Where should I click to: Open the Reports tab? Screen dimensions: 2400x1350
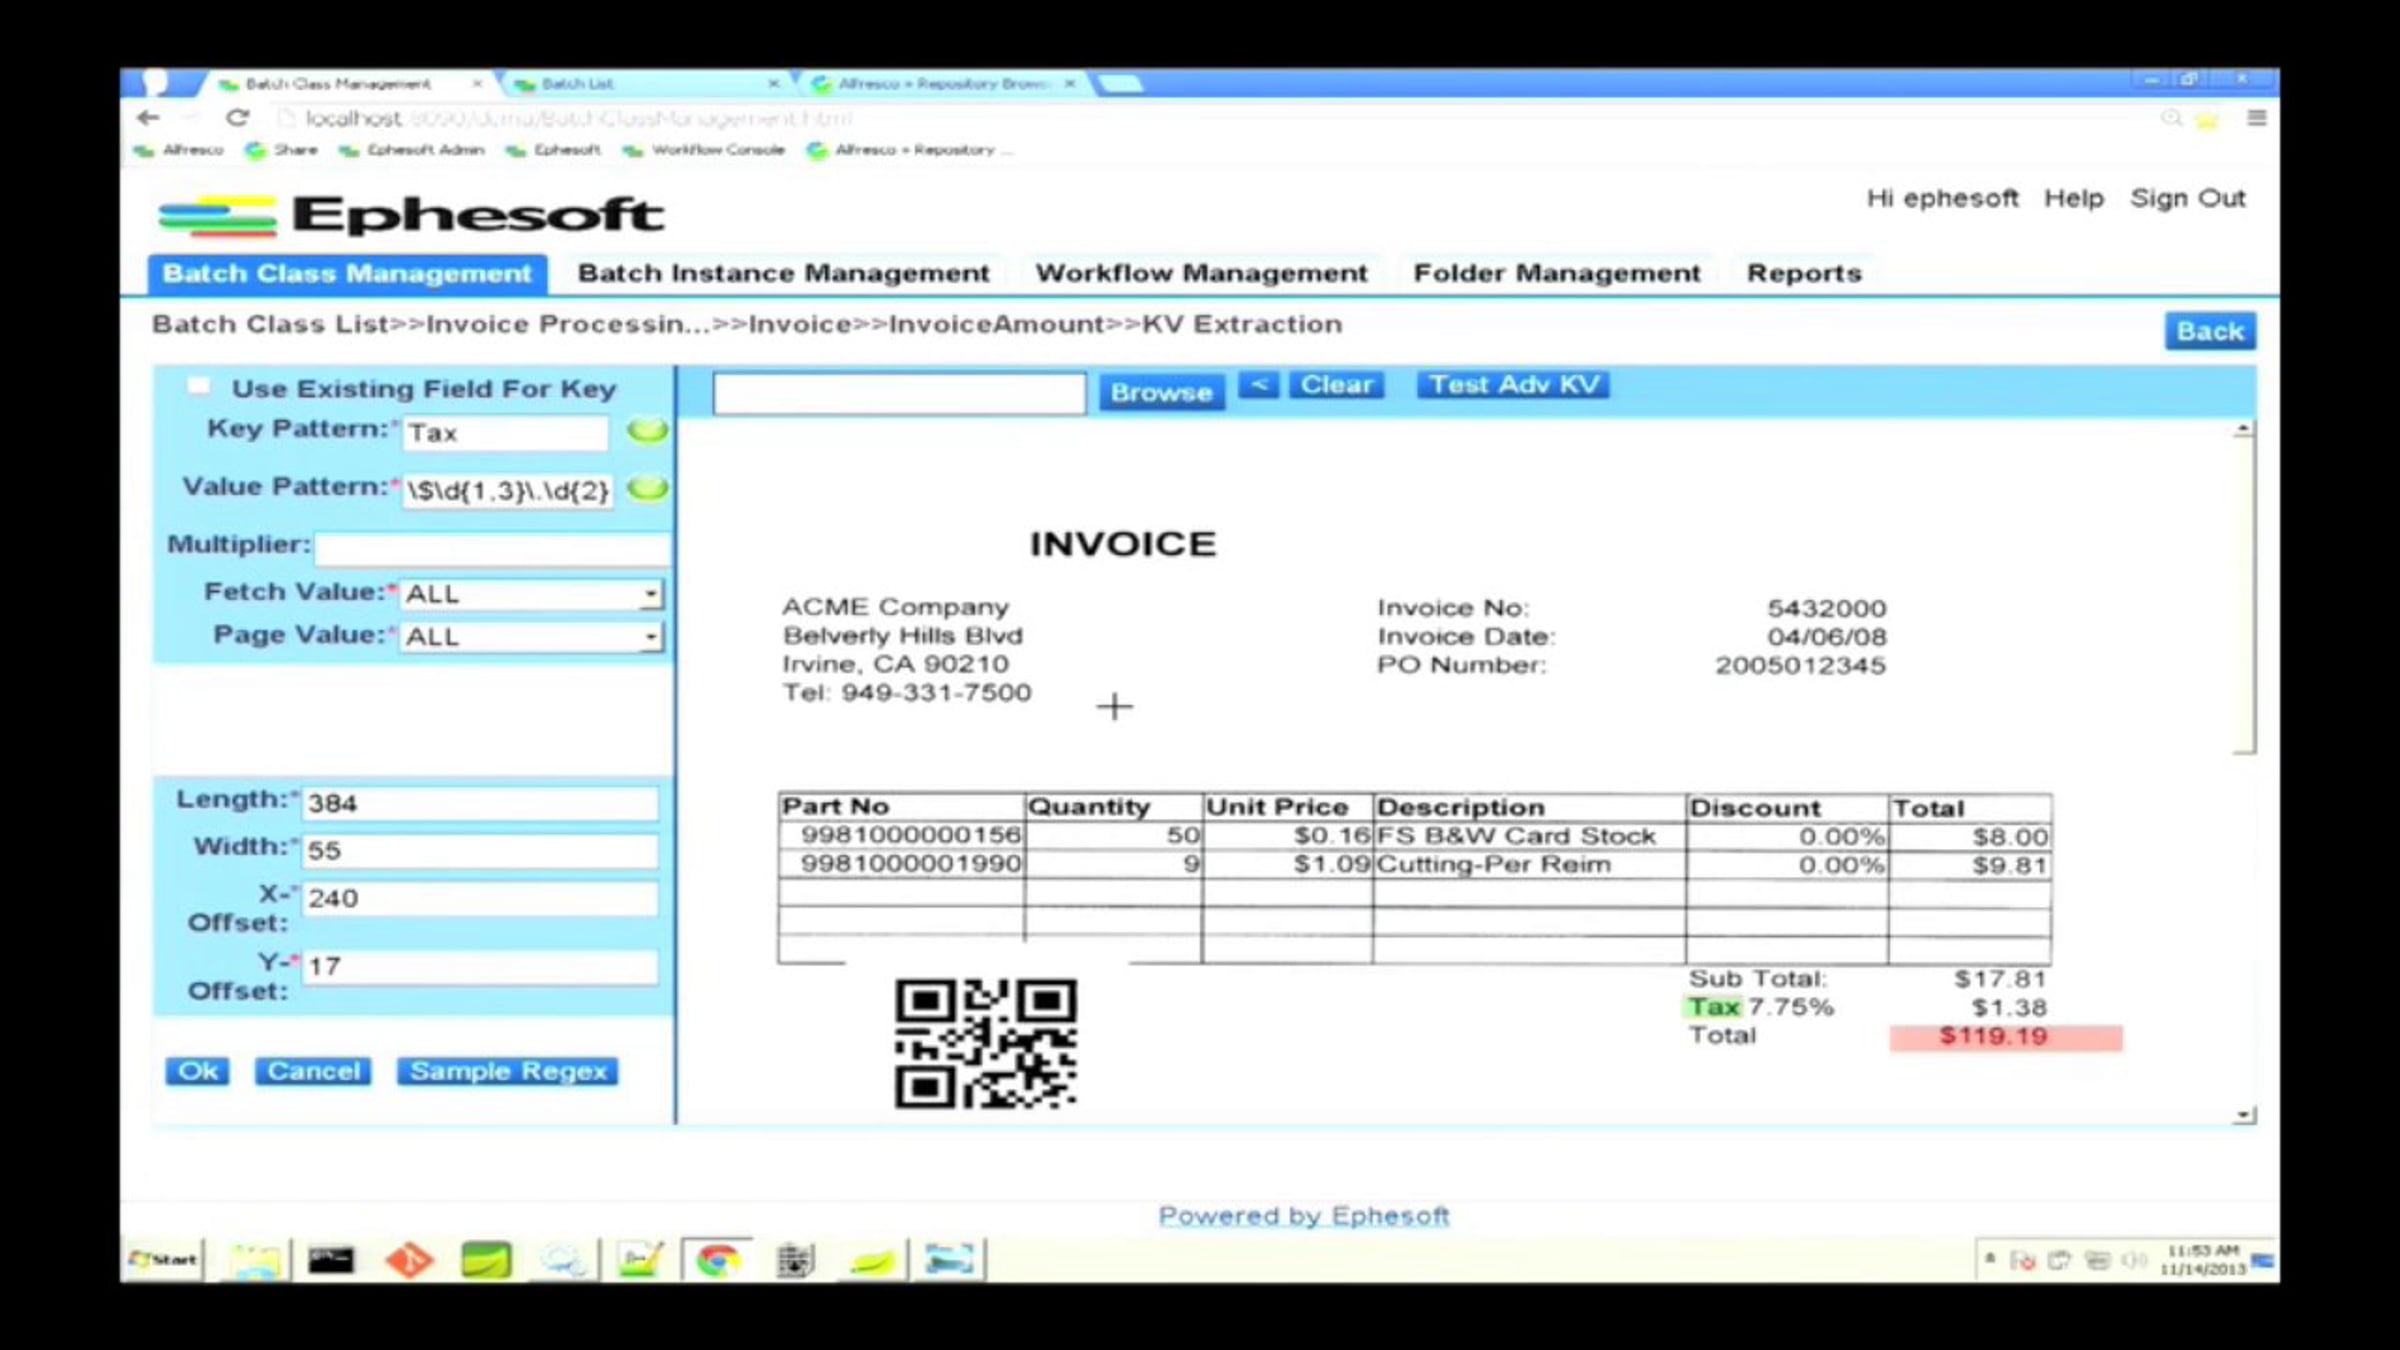pyautogui.click(x=1804, y=274)
